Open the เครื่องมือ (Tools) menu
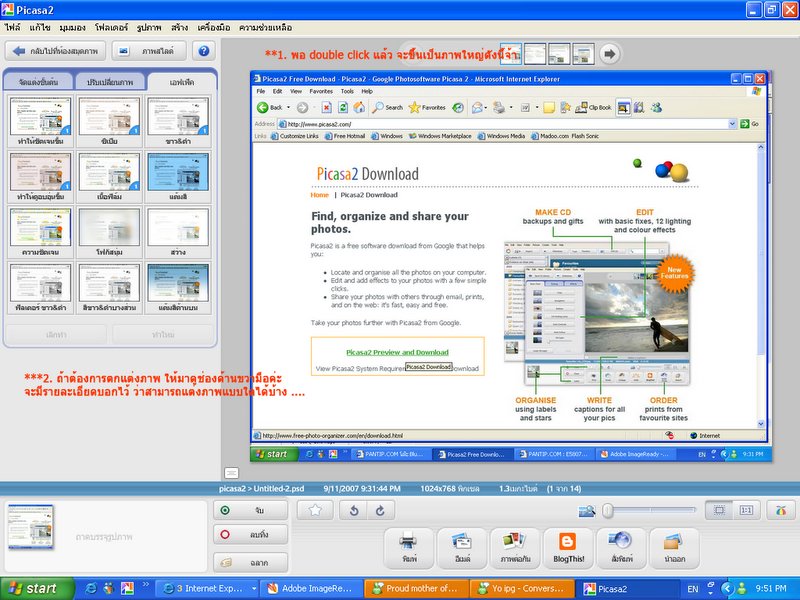The height and width of the screenshot is (600, 800). (213, 28)
